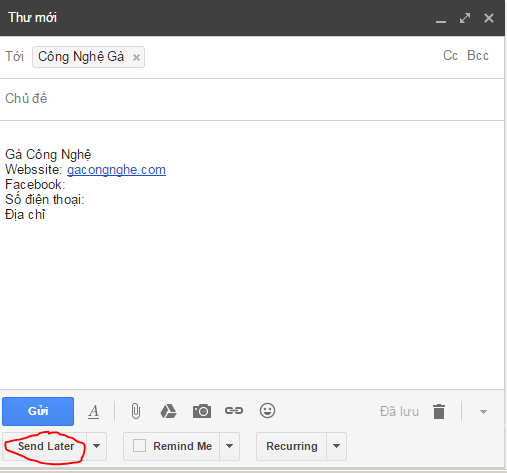Image resolution: width=507 pixels, height=473 pixels.
Task: Attach a file with paperclip icon
Action: click(x=136, y=411)
